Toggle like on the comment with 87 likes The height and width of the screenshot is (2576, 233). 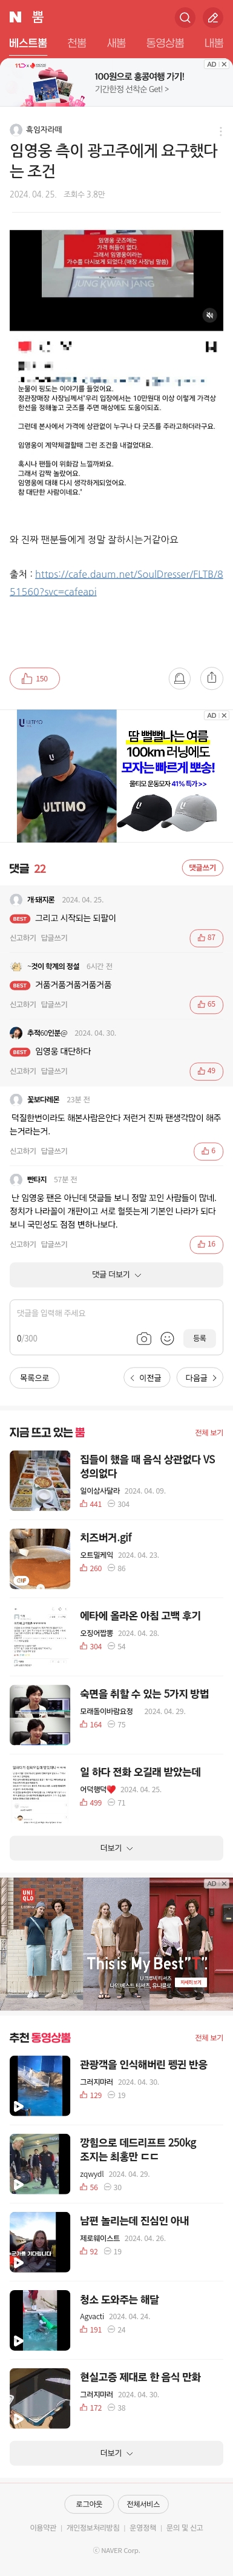tap(206, 938)
